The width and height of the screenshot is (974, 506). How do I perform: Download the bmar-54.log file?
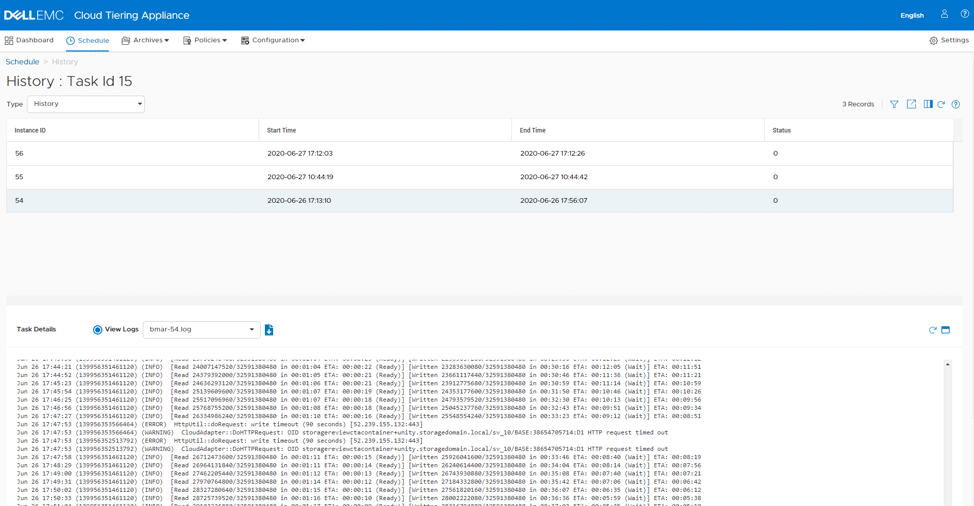(269, 330)
